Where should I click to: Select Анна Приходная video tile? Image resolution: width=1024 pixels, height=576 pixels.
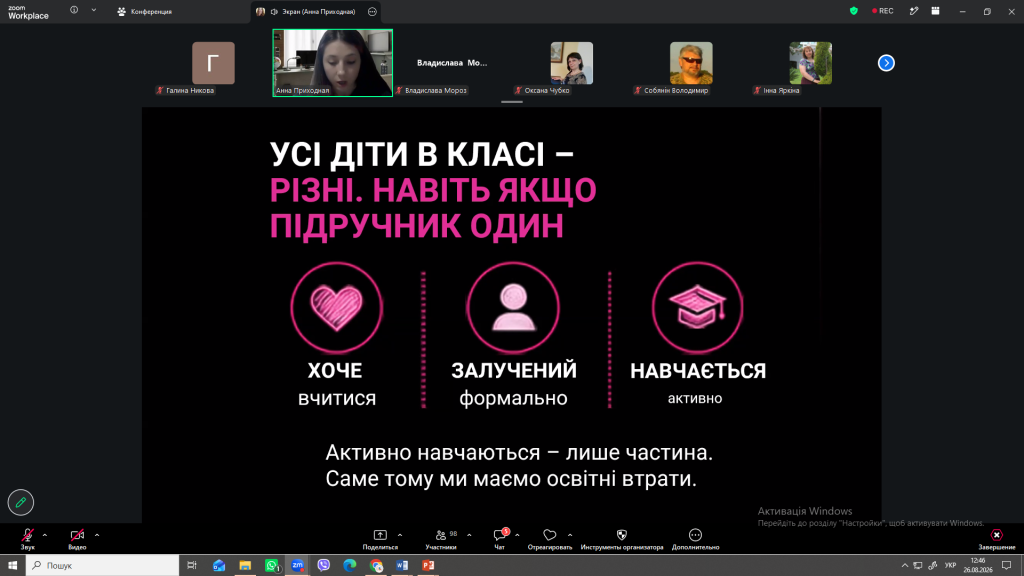[332, 63]
